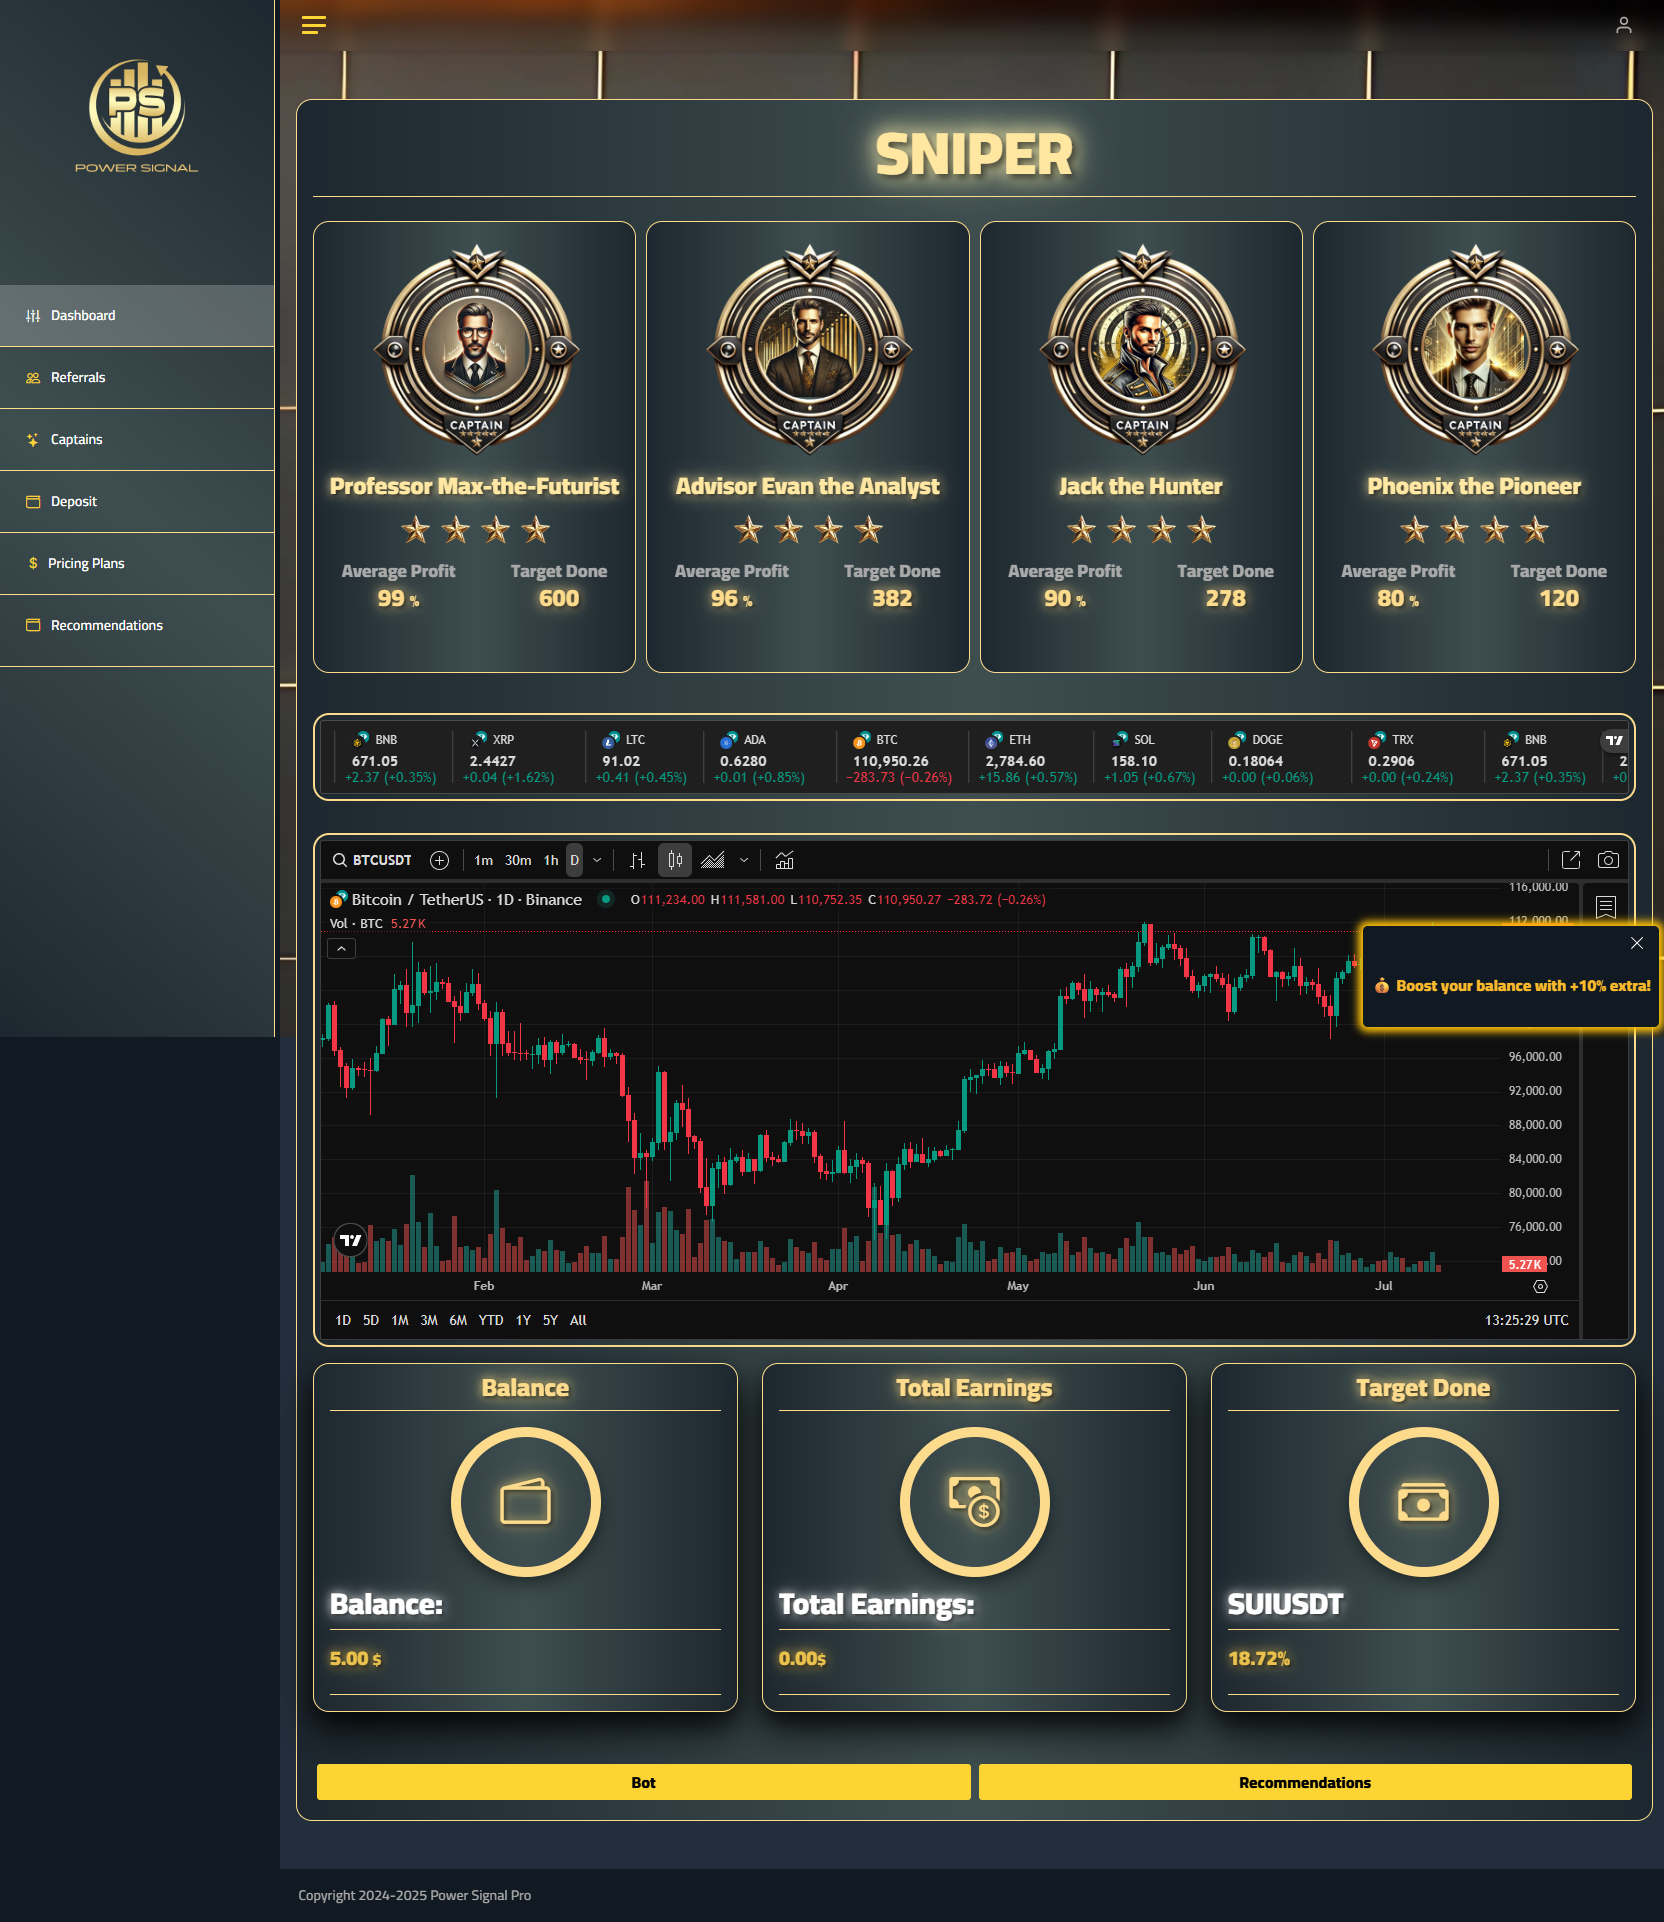Switch chart to 30m interval
1664x1922 pixels.
pyautogui.click(x=518, y=860)
